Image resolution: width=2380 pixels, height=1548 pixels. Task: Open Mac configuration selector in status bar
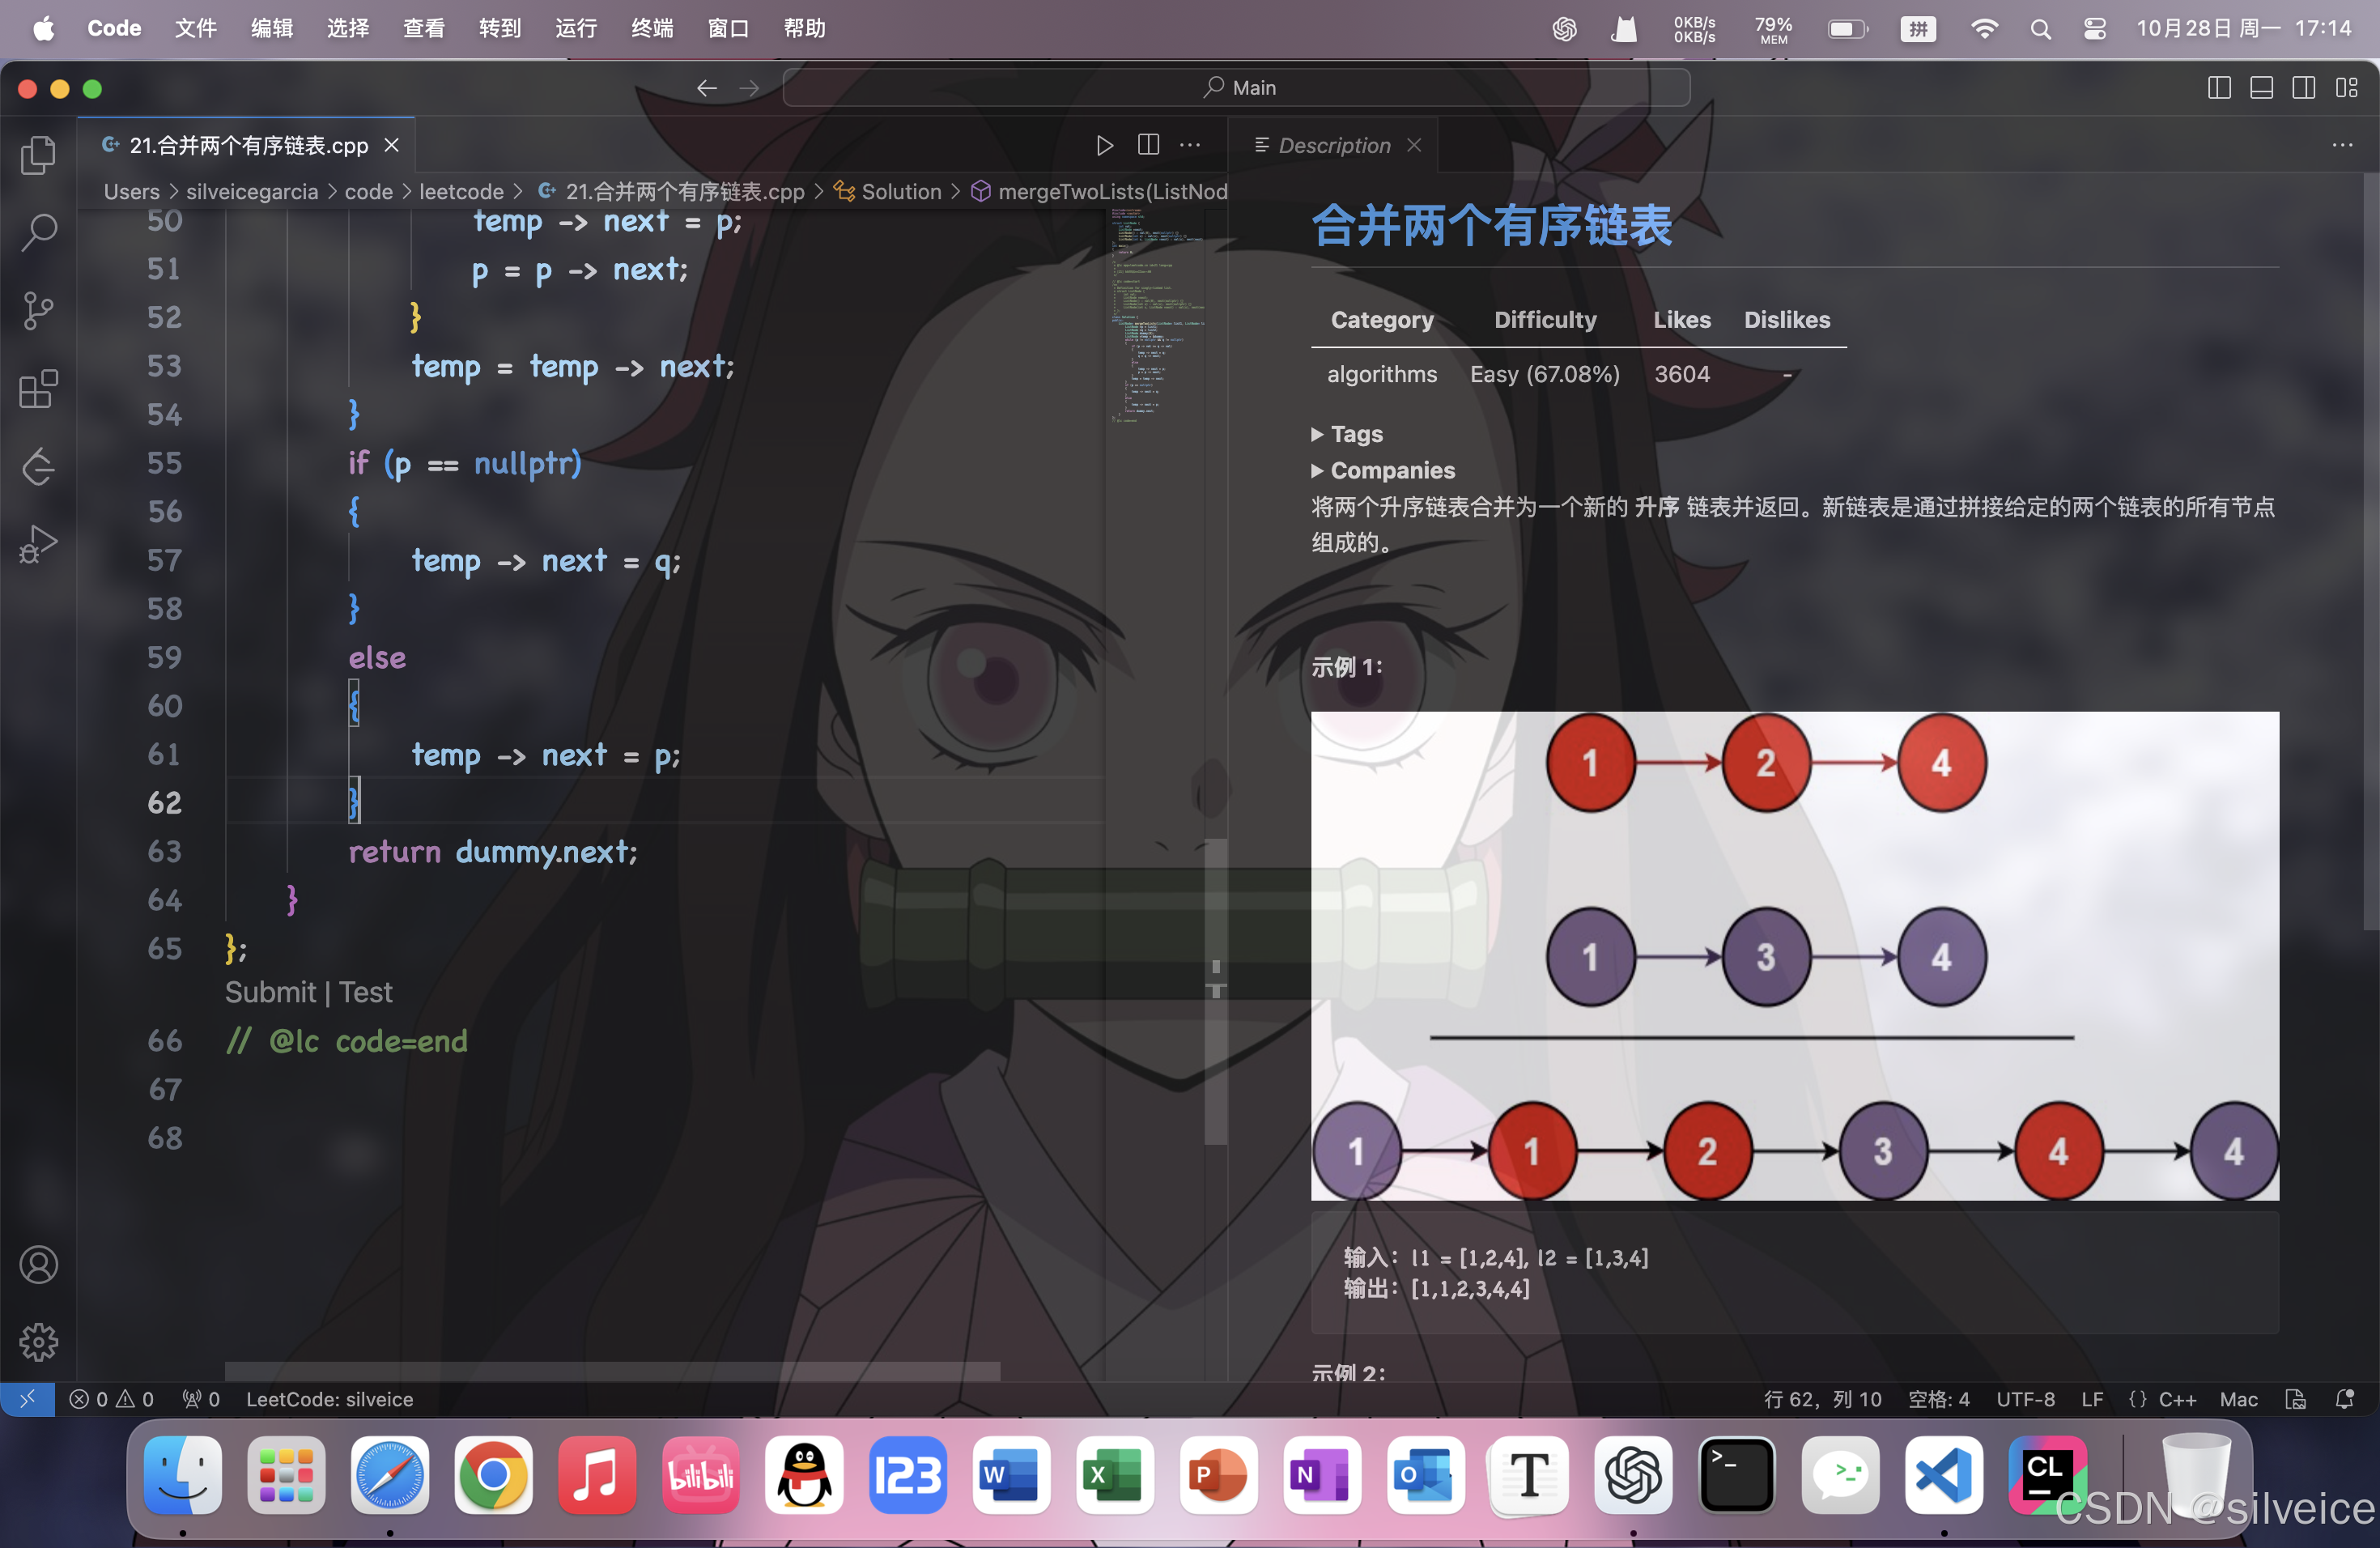(2238, 1399)
